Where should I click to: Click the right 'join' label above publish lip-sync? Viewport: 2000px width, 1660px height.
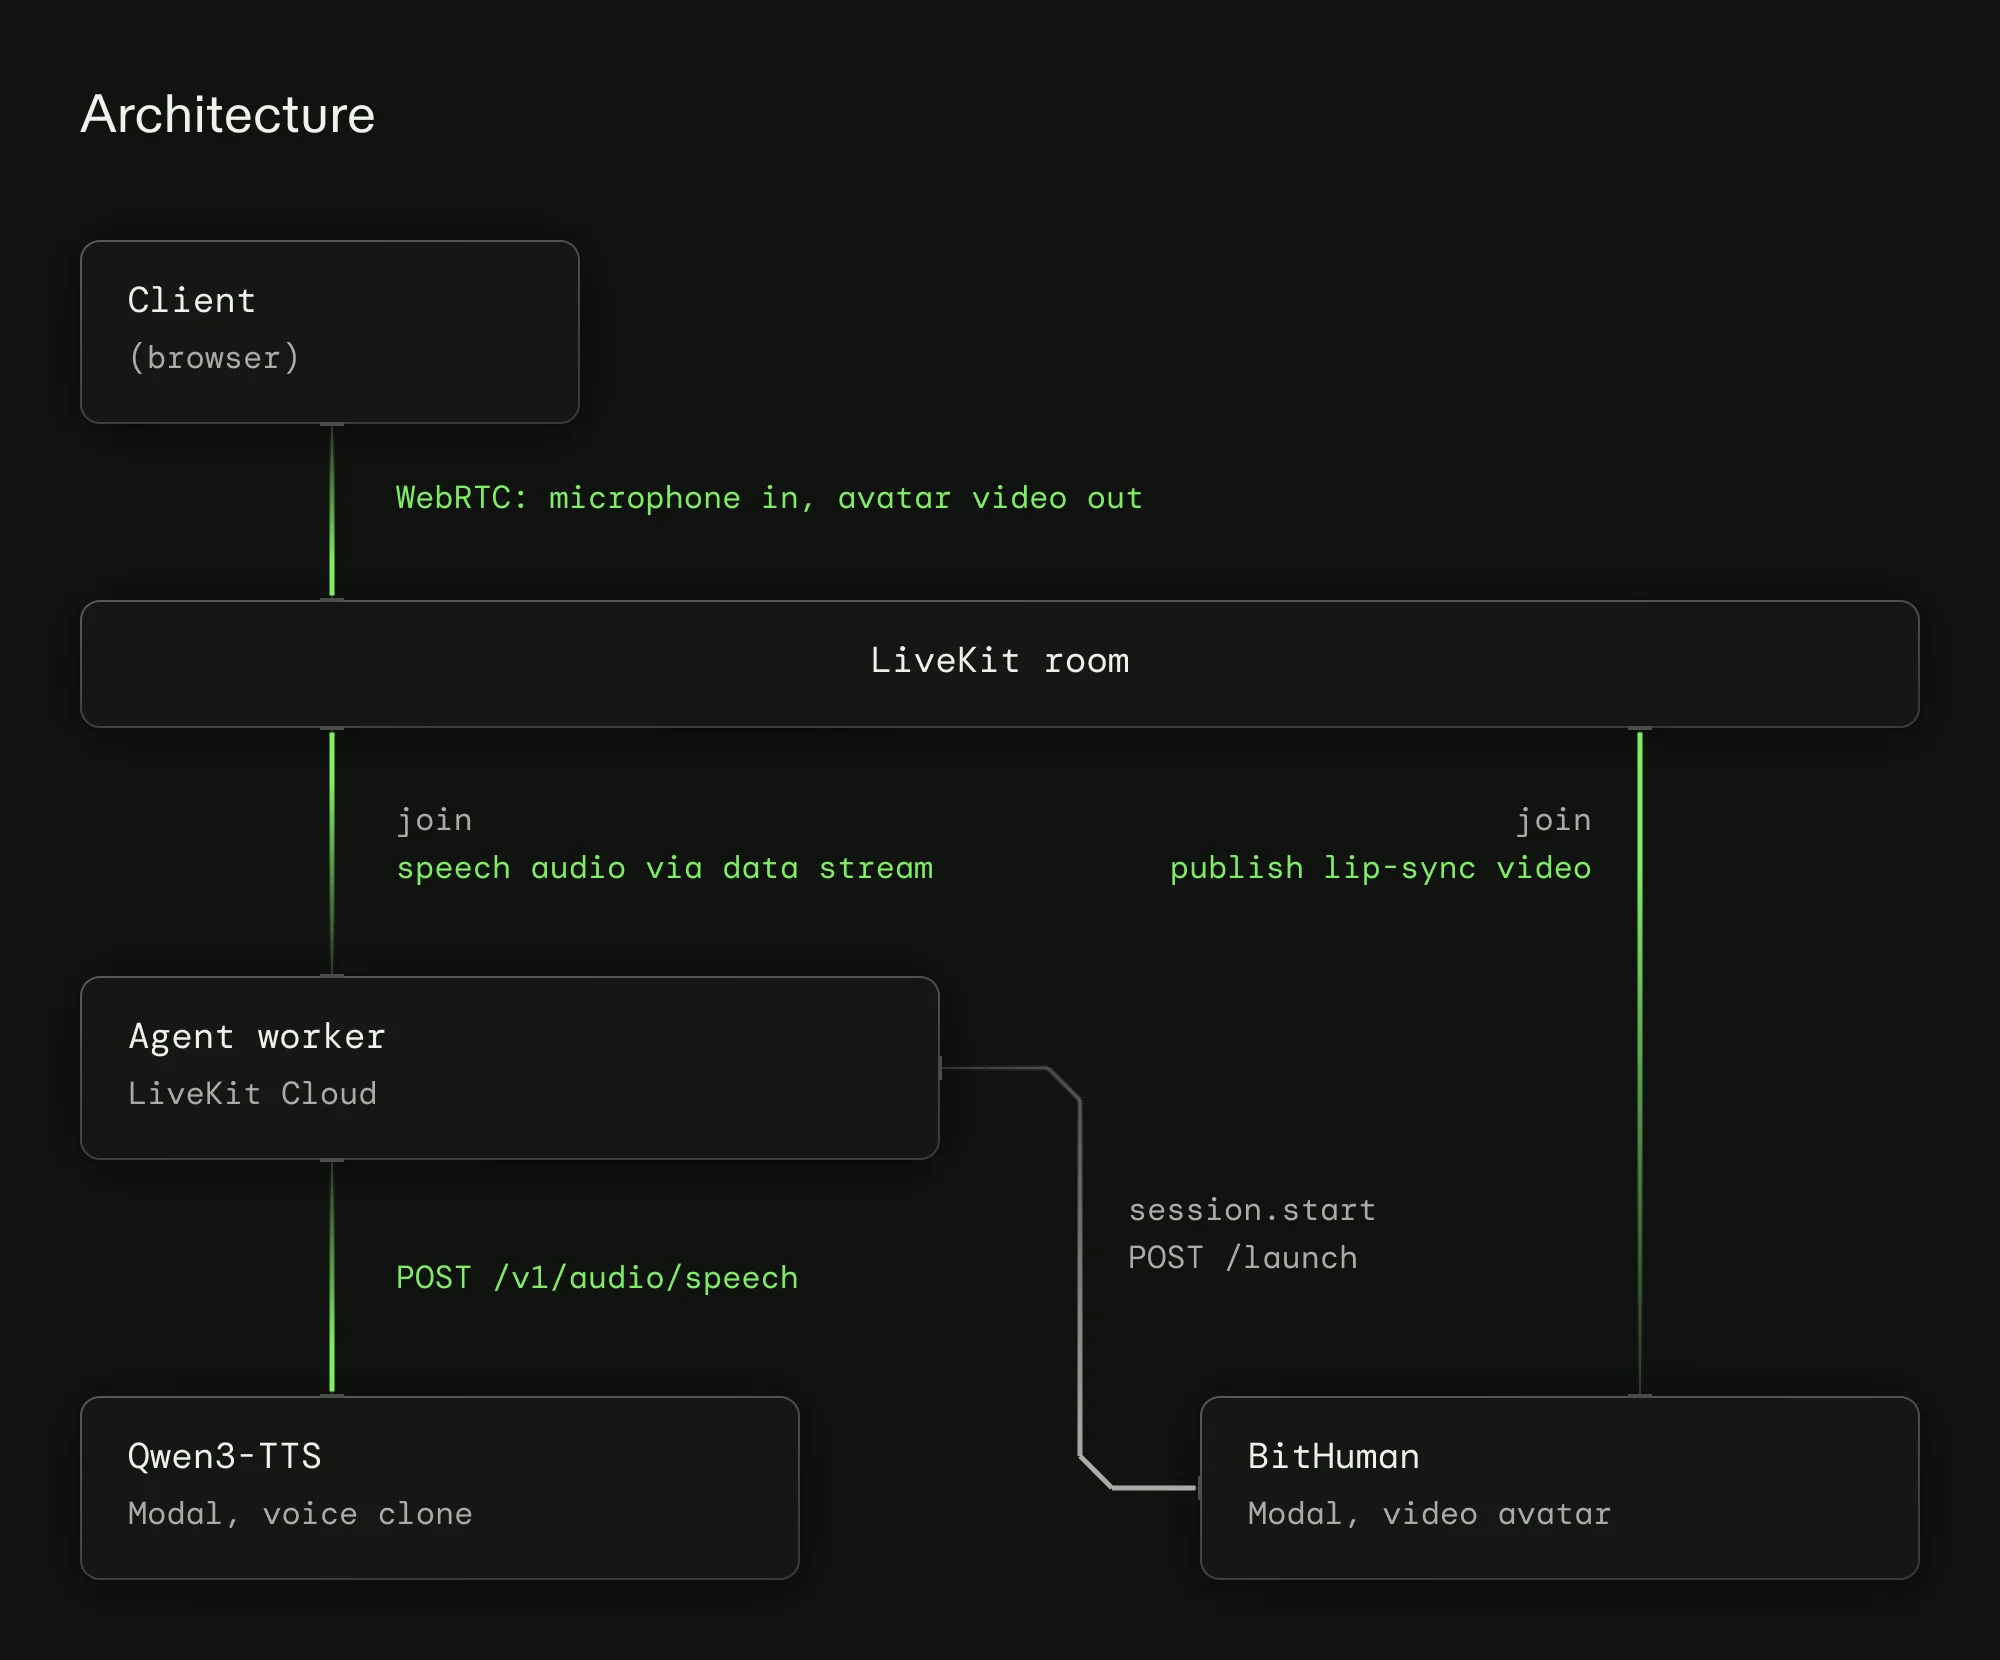[1554, 820]
